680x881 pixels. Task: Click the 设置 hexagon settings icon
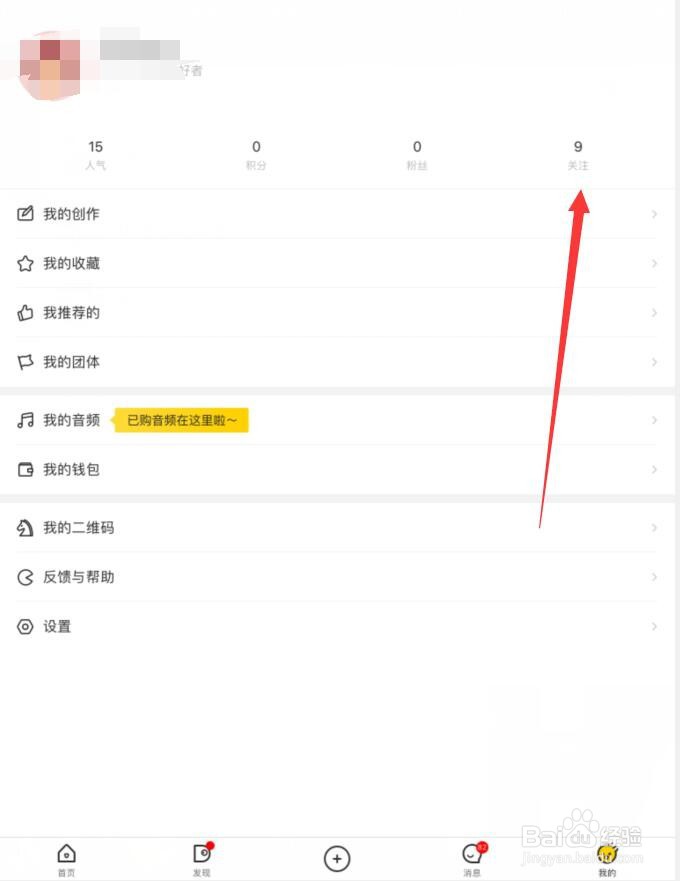(26, 627)
